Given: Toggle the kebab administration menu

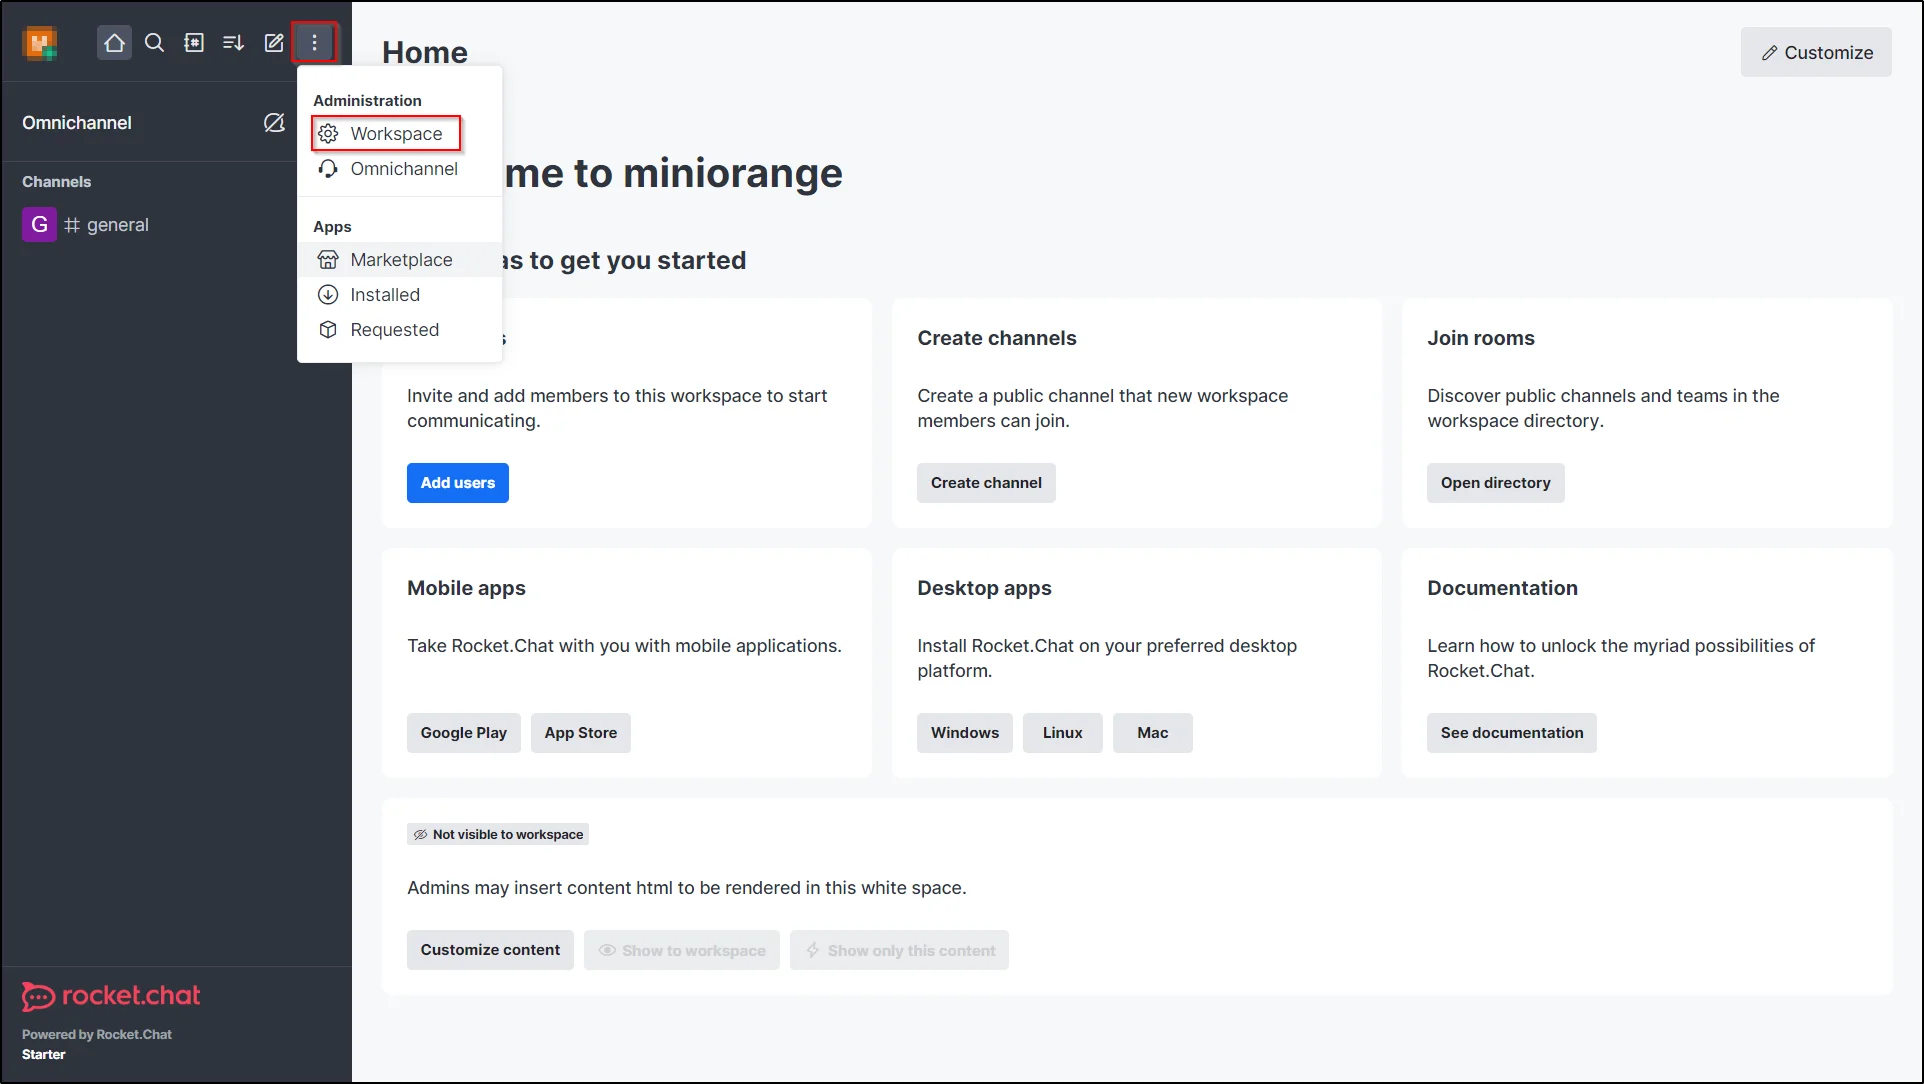Looking at the screenshot, I should coord(314,43).
